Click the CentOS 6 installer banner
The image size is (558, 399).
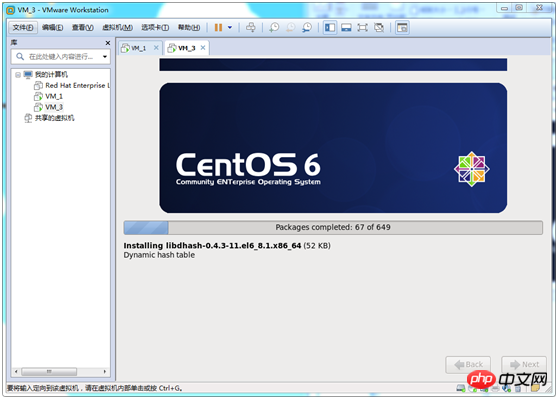pyautogui.click(x=333, y=148)
